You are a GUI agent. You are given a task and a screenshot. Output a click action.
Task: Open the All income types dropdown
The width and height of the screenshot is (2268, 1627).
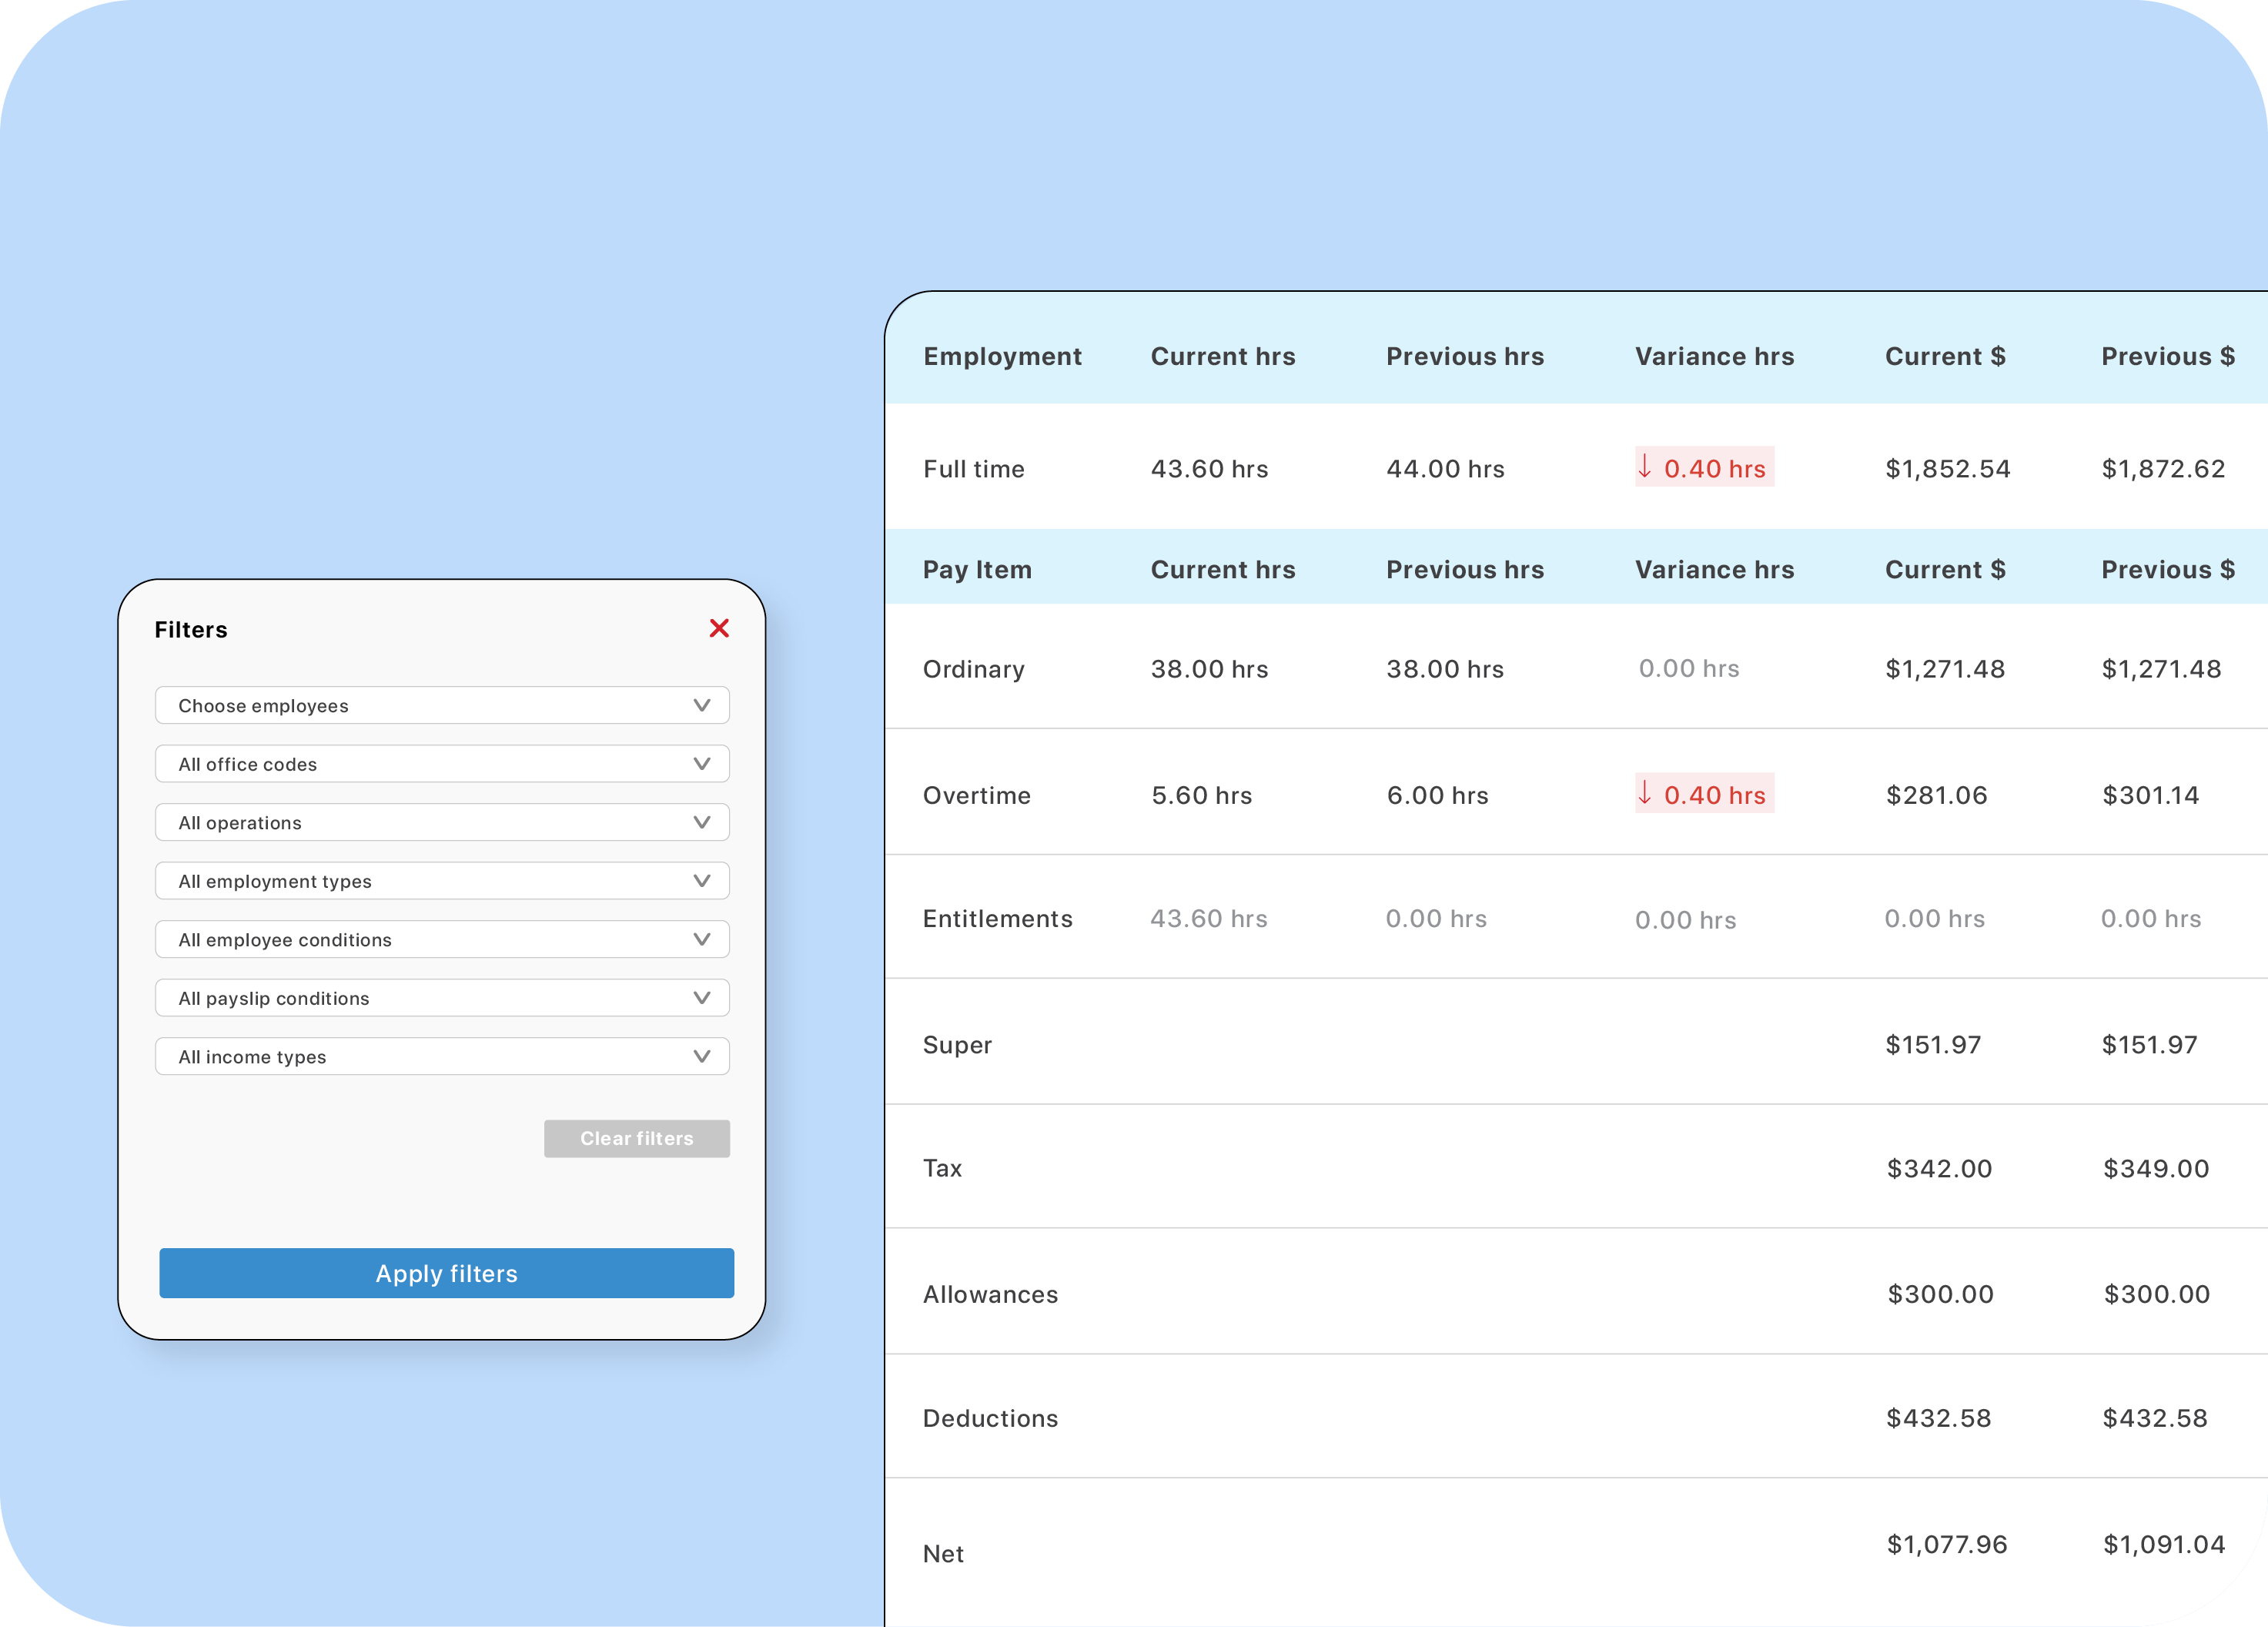point(442,1056)
